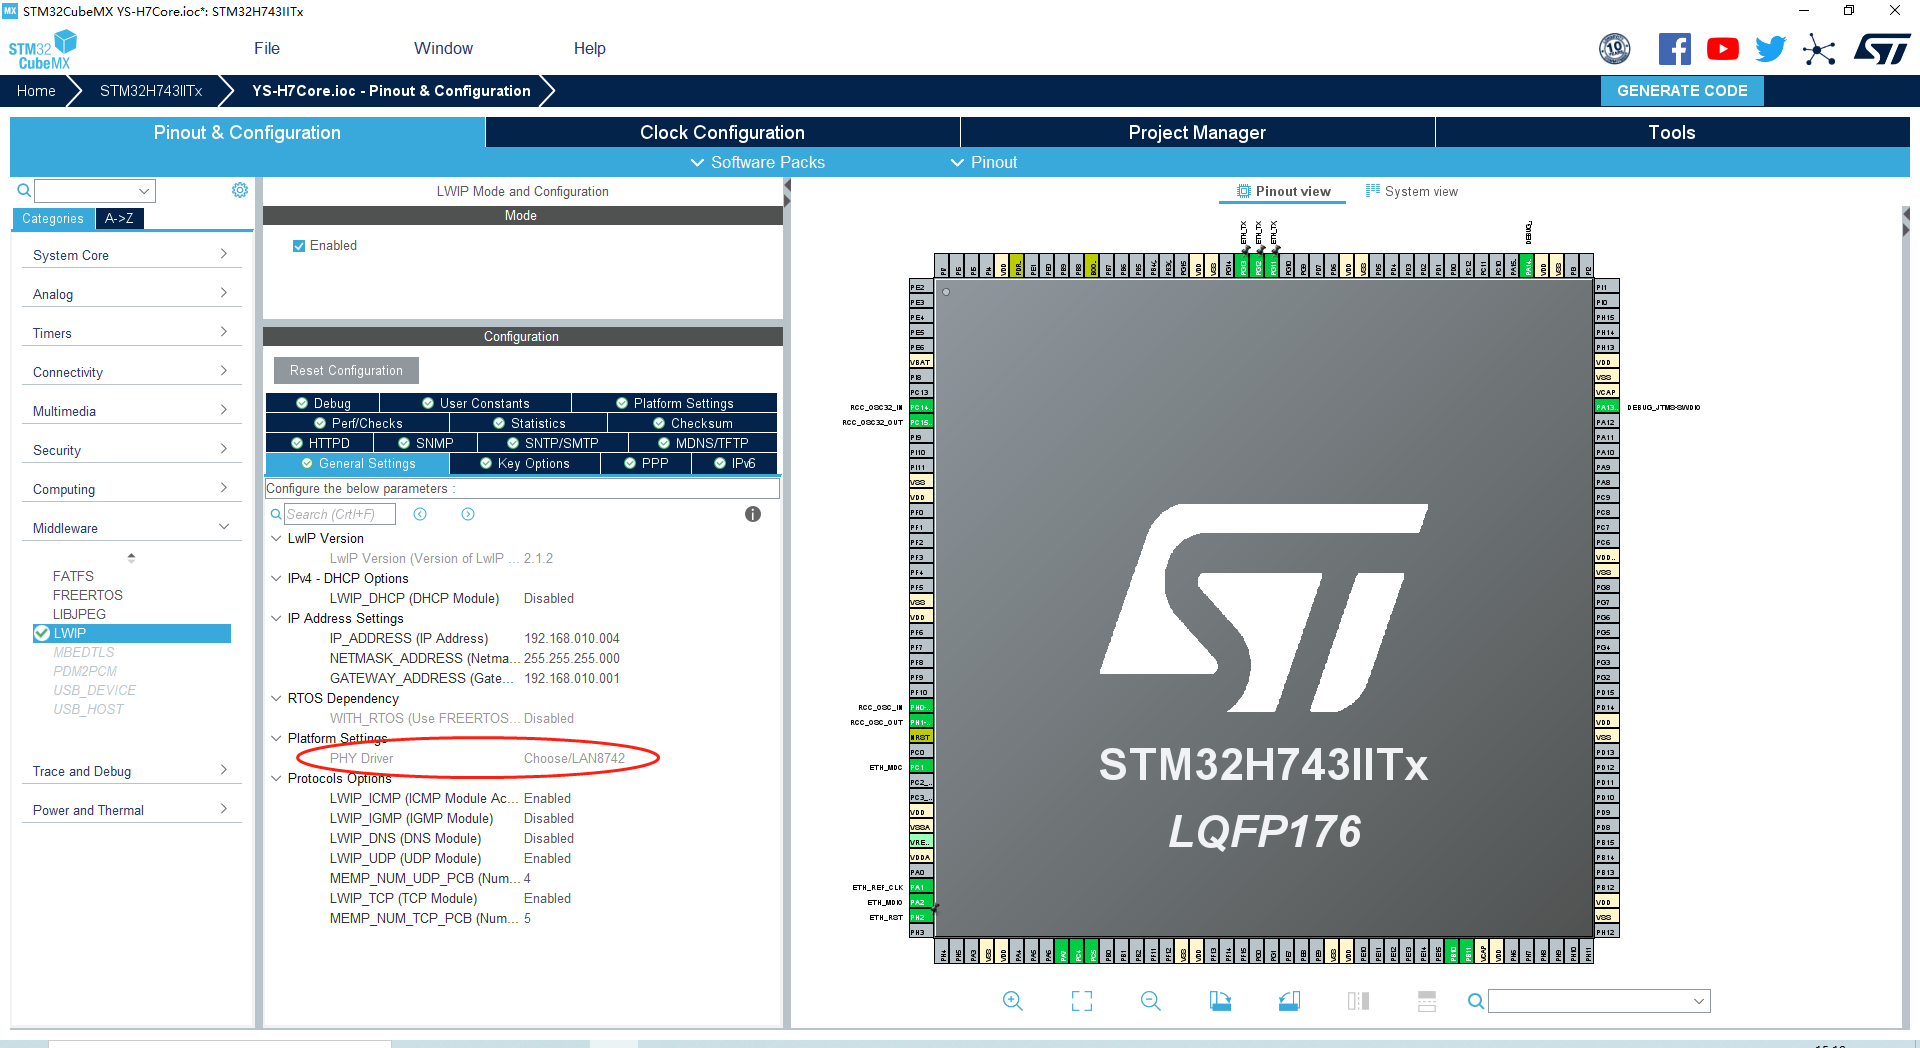Viewport: 1920px width, 1048px height.
Task: Expand the Analog category
Action: 131,294
